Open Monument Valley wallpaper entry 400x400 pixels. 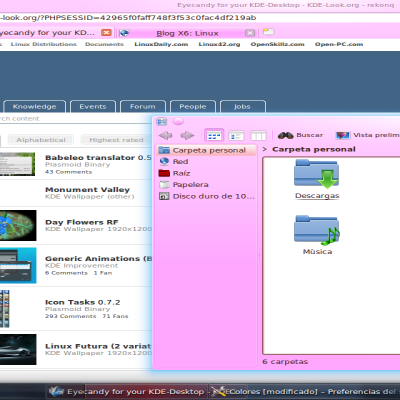87,189
